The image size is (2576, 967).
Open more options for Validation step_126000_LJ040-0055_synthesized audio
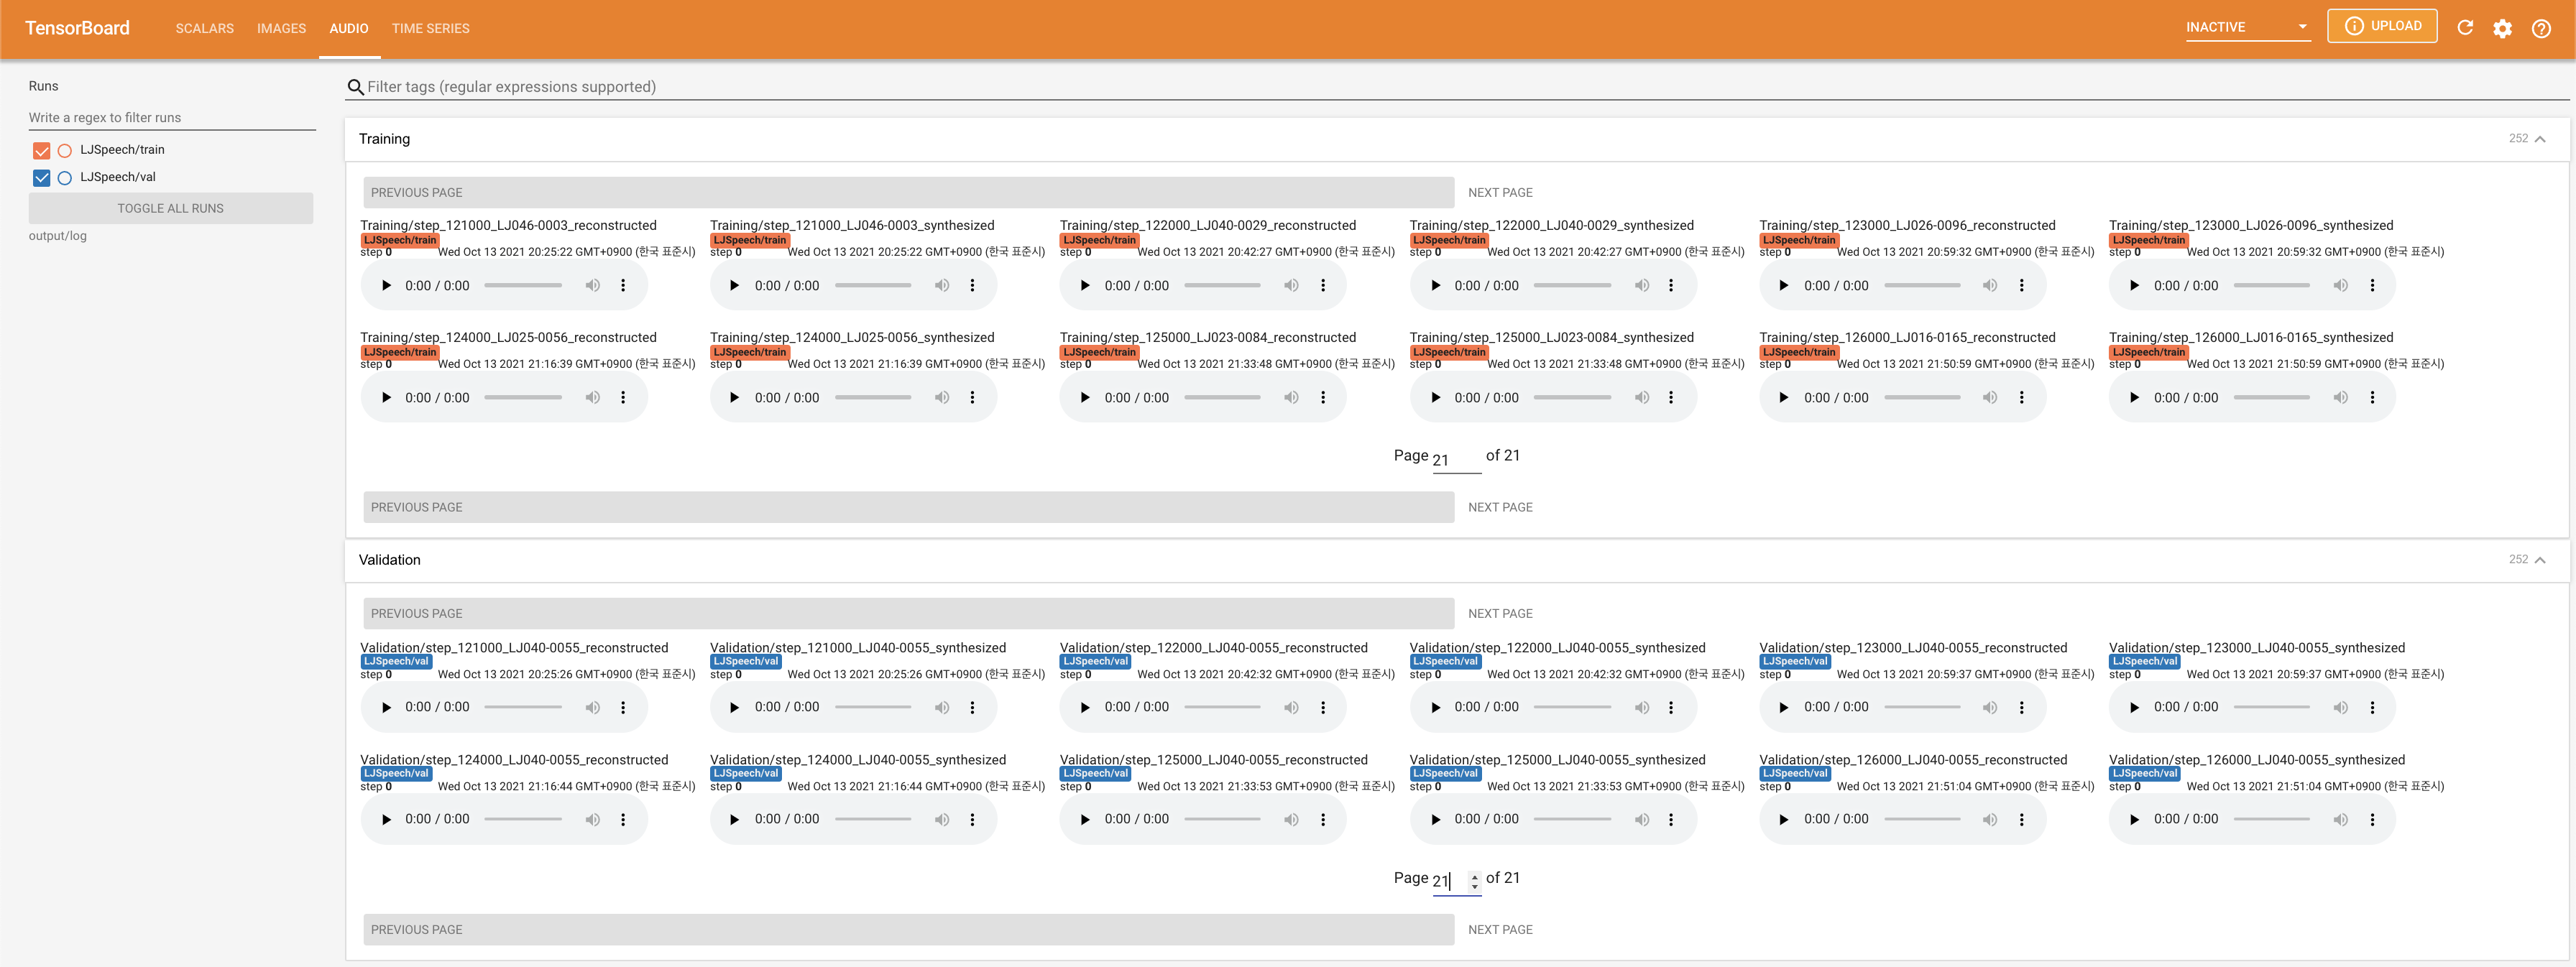pyautogui.click(x=2372, y=820)
